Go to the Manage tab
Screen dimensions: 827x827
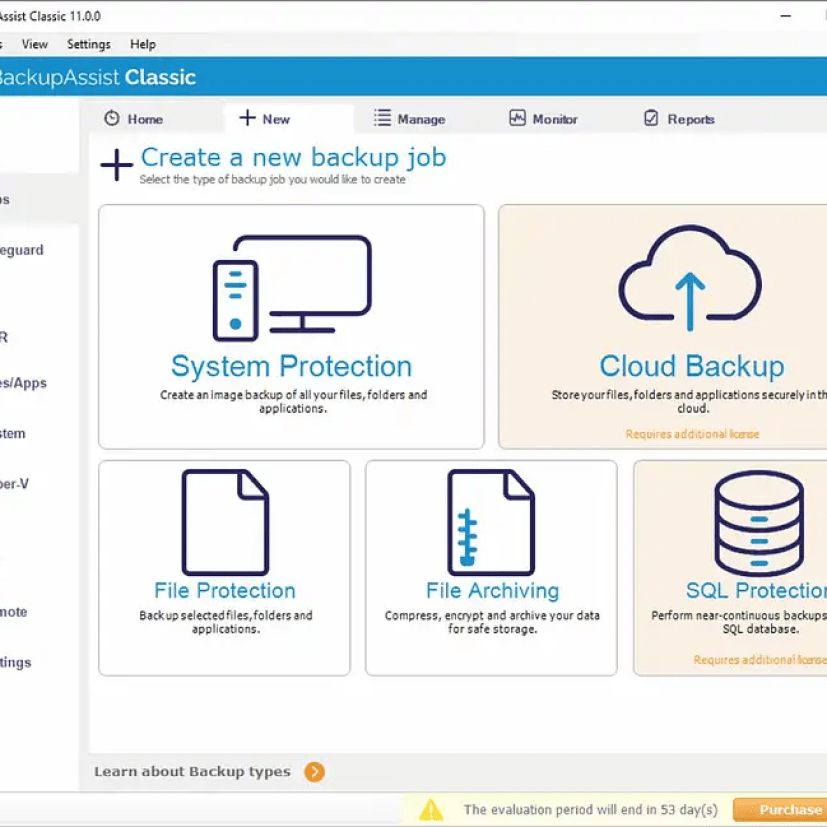pyautogui.click(x=409, y=119)
